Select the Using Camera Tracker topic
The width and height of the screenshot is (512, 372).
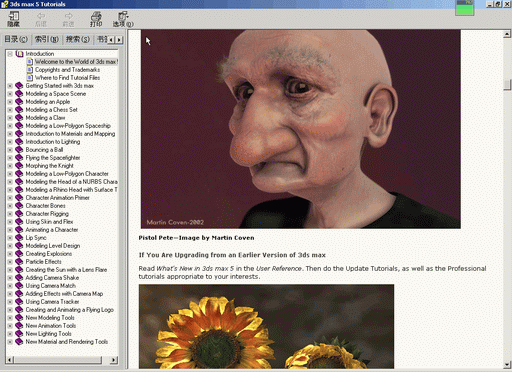click(x=52, y=302)
